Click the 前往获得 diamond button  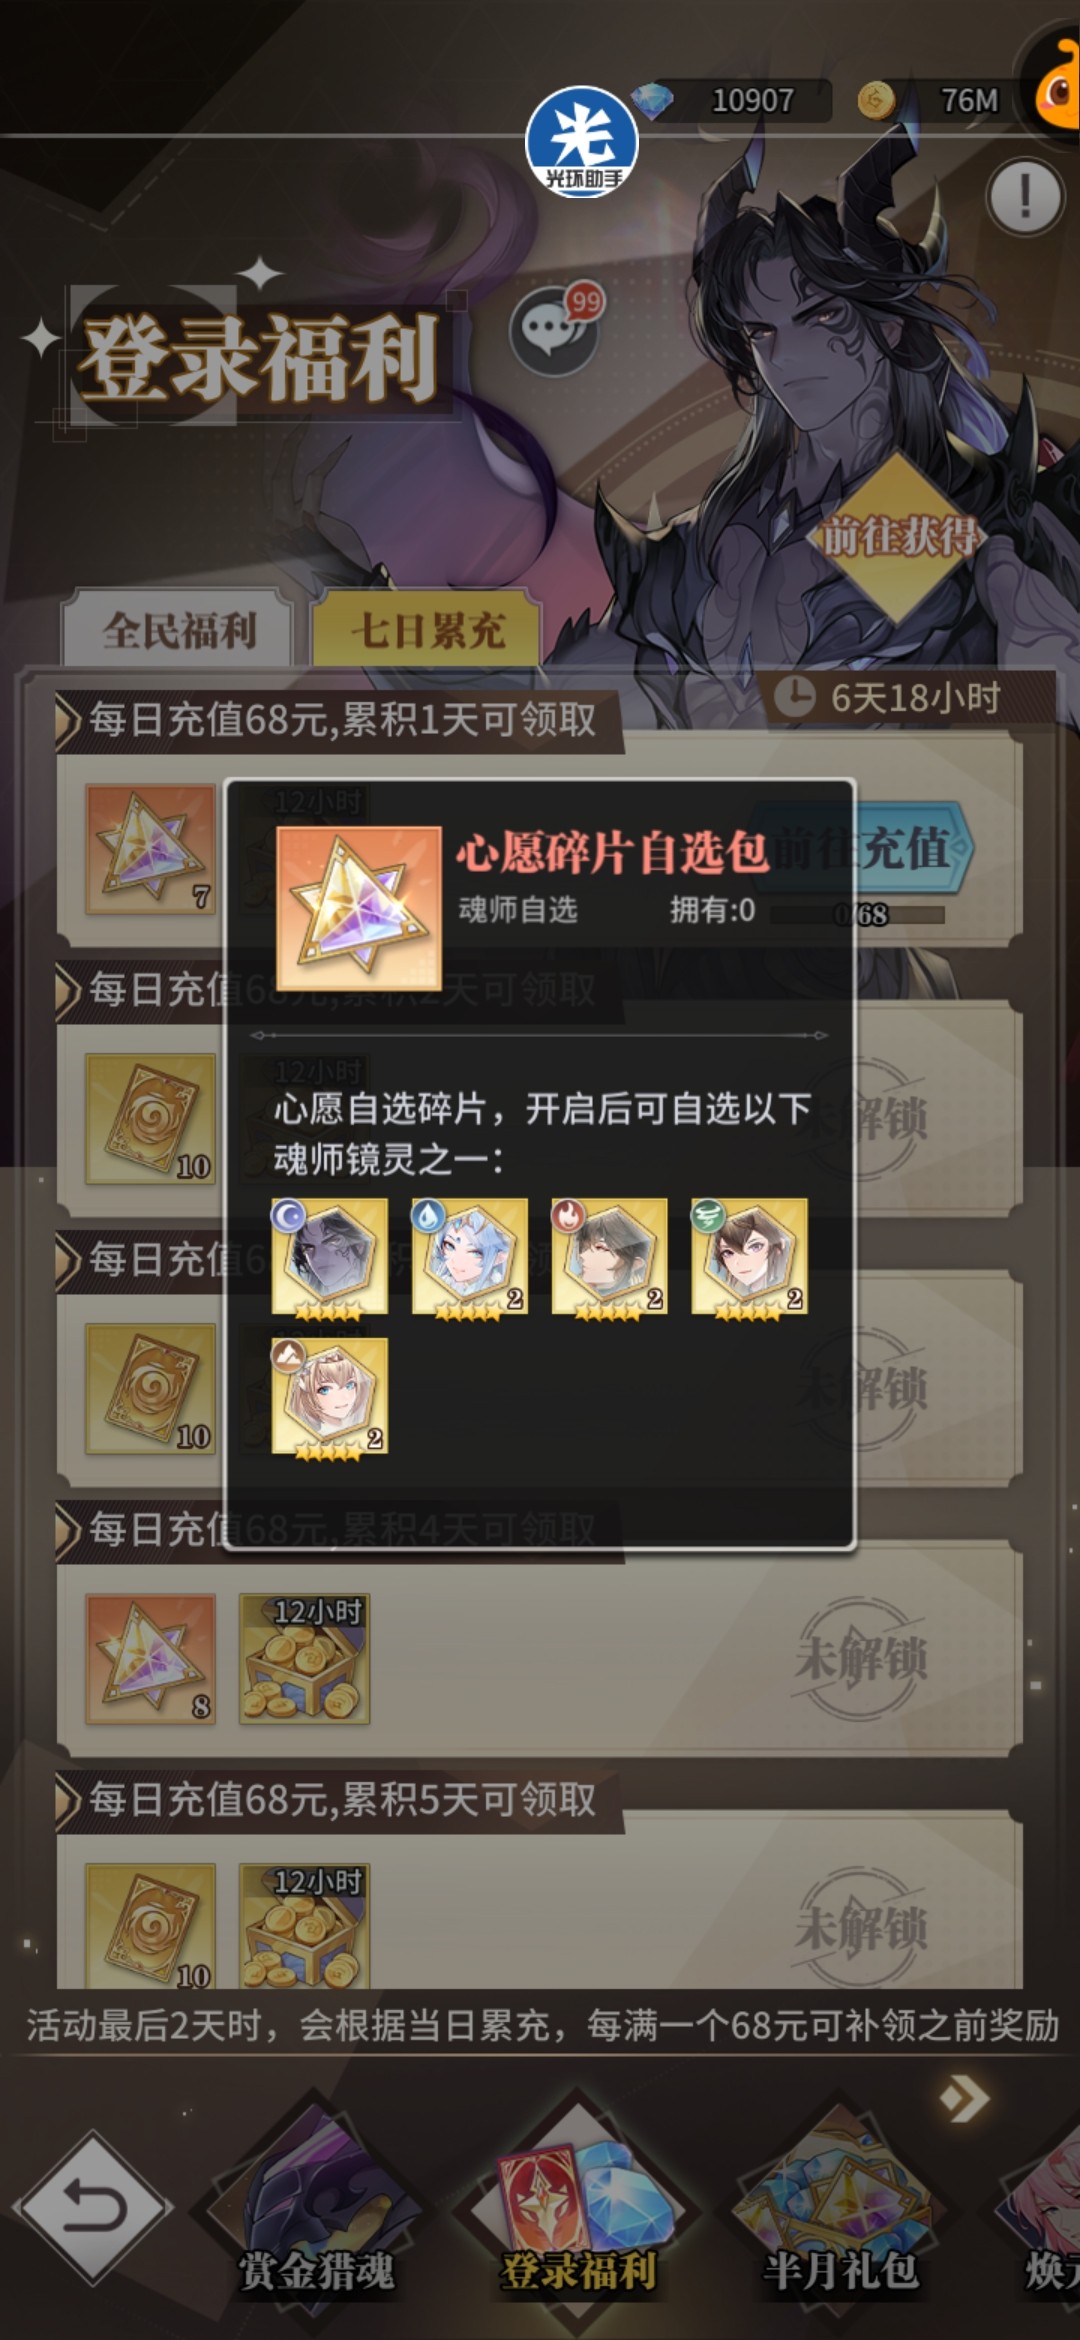898,537
